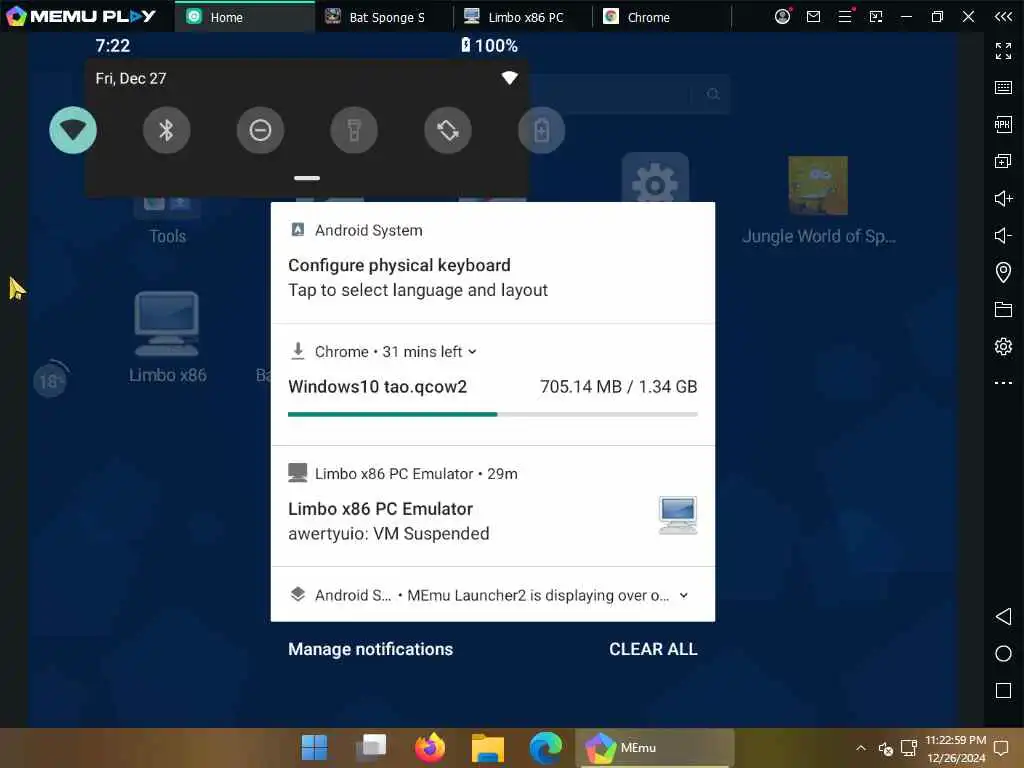Install APK from sidebar icon
The height and width of the screenshot is (768, 1024).
click(1003, 124)
